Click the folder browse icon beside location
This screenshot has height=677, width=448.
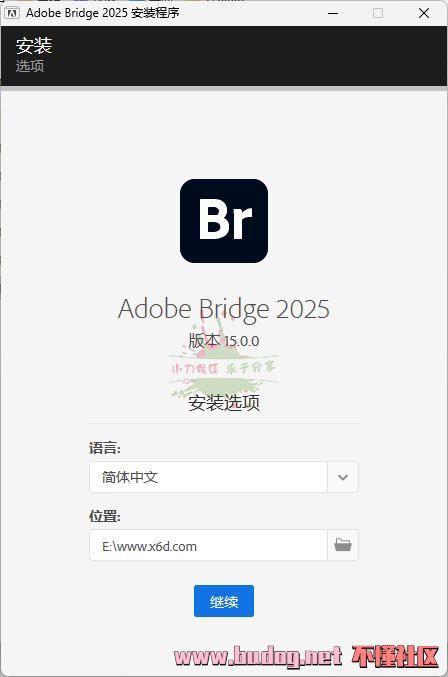point(343,545)
